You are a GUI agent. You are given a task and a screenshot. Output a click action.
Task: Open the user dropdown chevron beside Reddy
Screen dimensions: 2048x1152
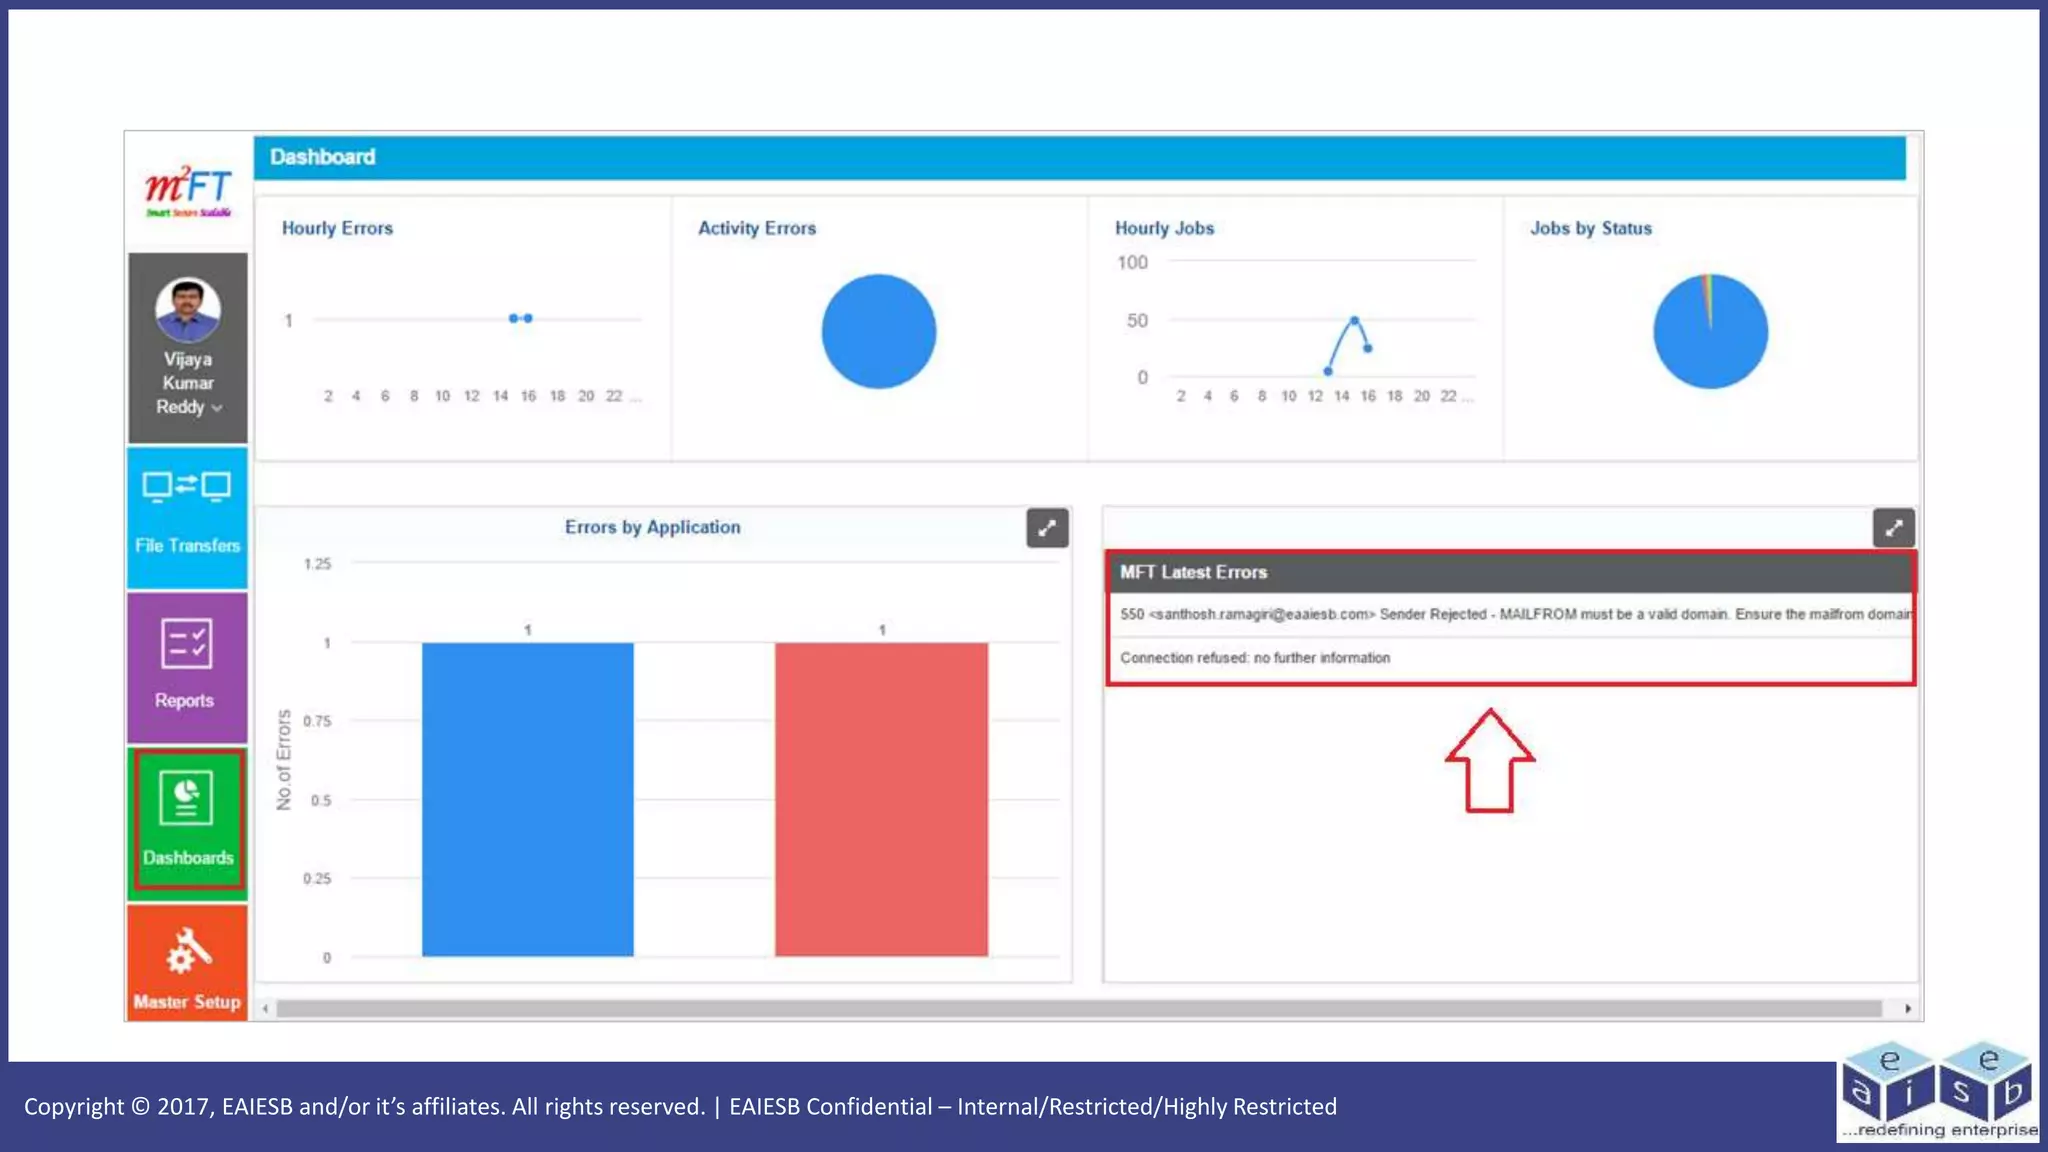(217, 408)
